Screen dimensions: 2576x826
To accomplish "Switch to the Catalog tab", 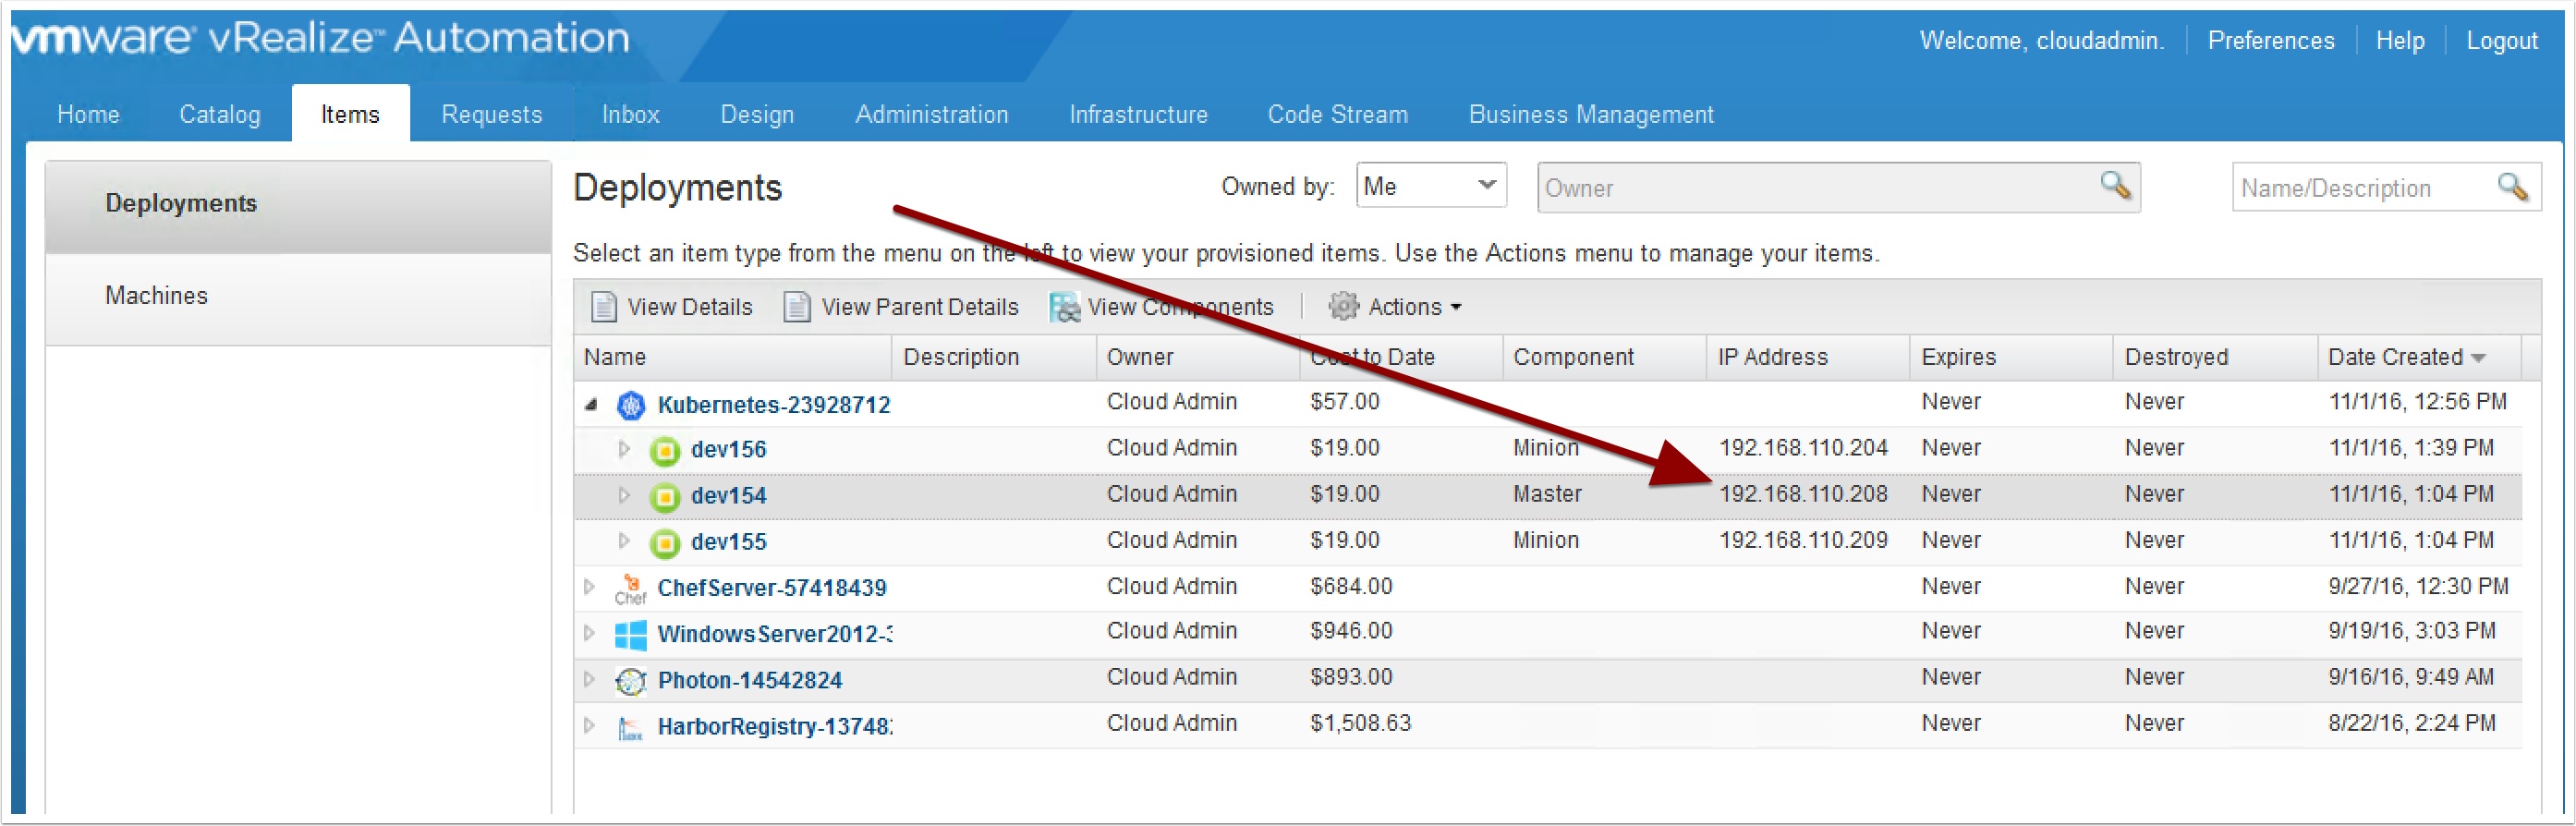I will (219, 115).
